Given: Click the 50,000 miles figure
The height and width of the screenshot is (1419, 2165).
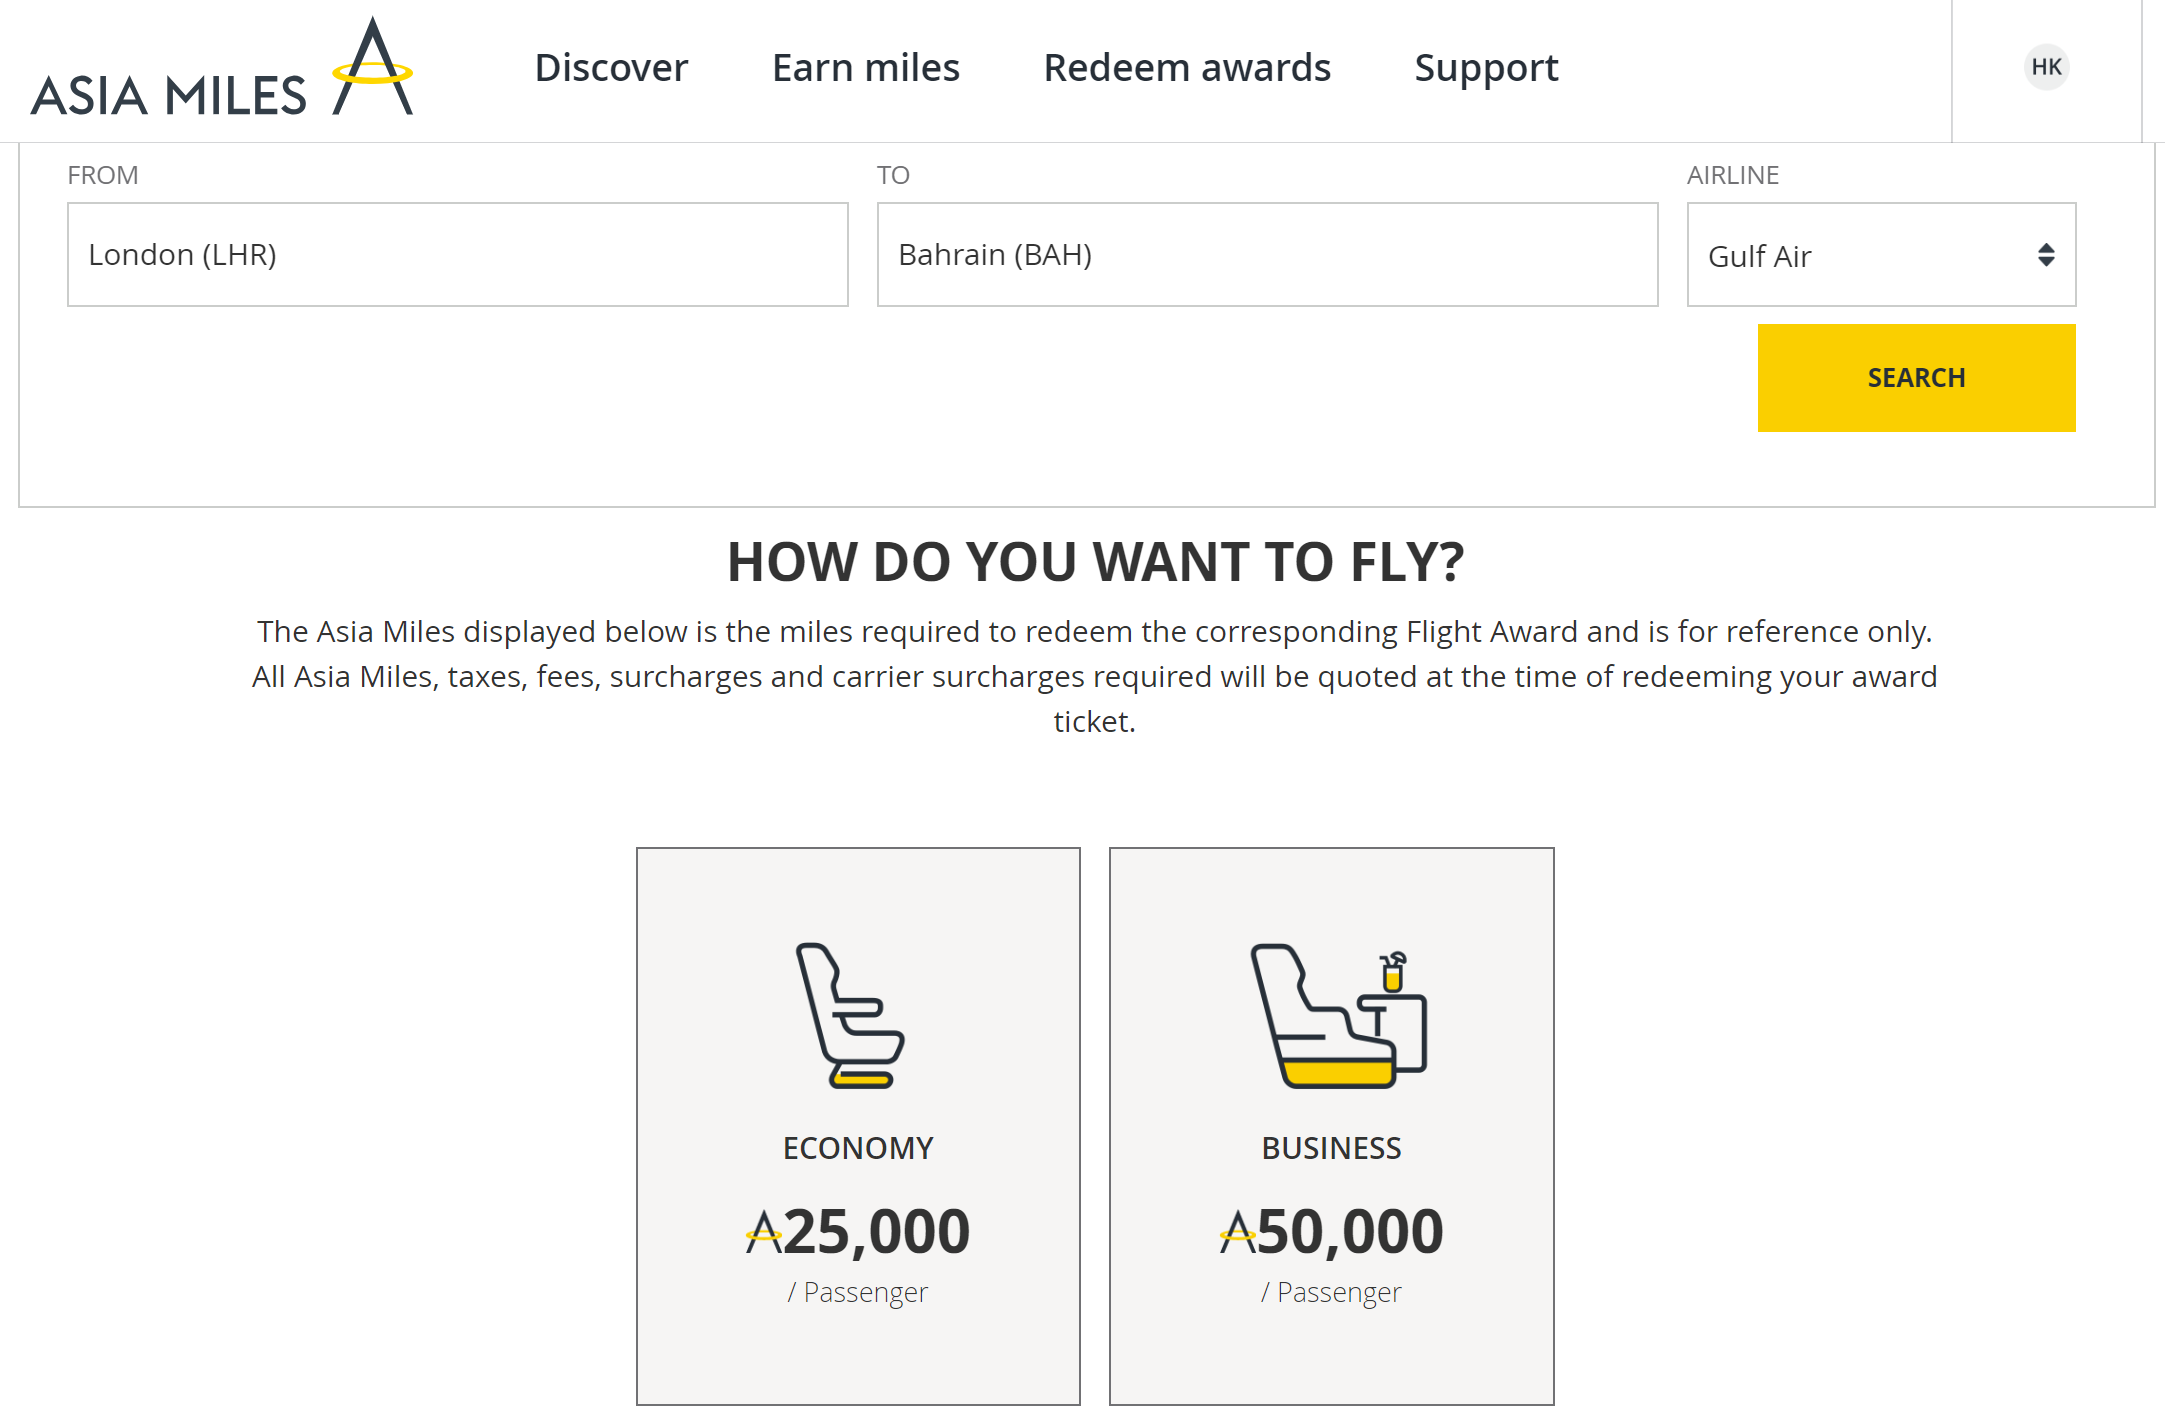Looking at the screenshot, I should pos(1350,1231).
